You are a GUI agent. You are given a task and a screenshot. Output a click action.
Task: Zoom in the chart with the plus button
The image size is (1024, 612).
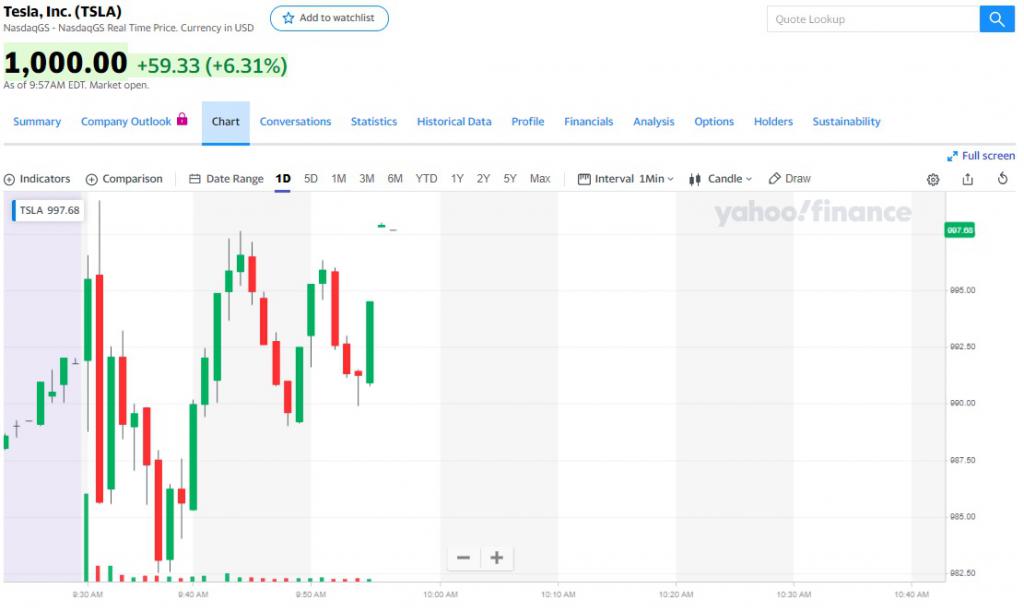pyautogui.click(x=497, y=558)
